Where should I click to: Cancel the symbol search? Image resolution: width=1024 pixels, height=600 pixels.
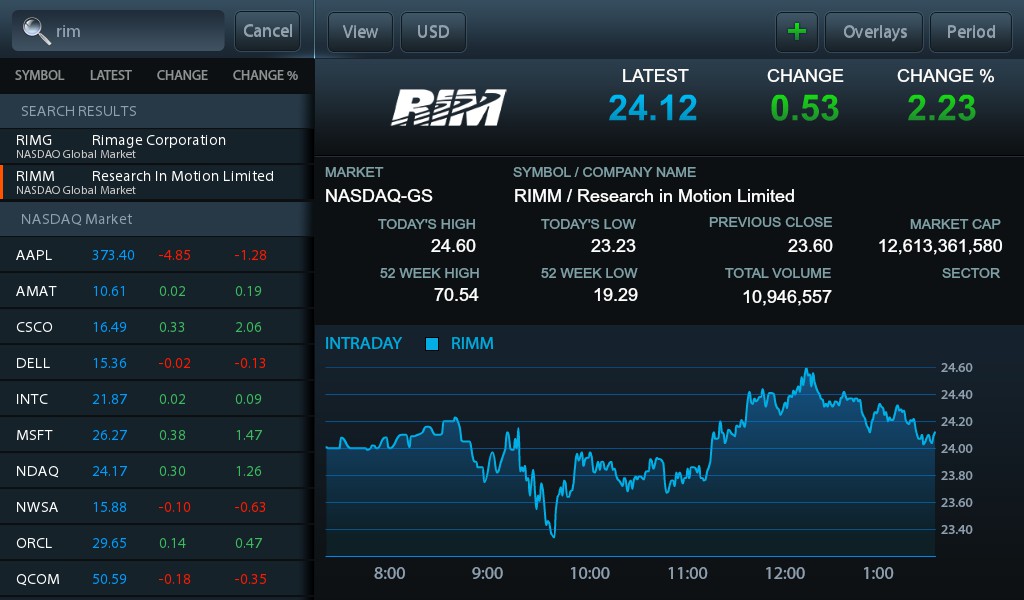click(268, 31)
